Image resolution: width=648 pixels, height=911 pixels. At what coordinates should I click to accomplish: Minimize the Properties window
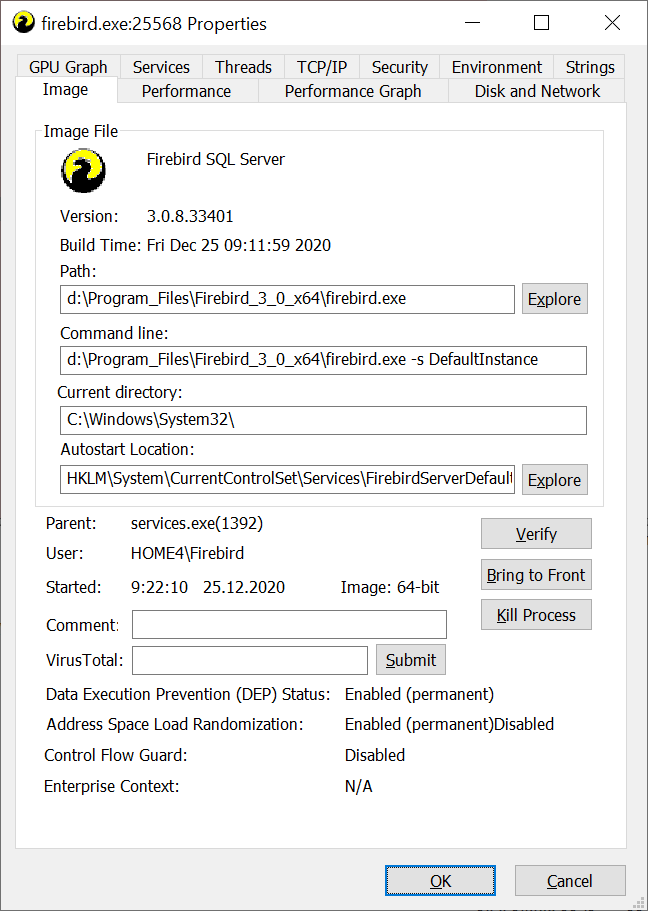click(472, 23)
